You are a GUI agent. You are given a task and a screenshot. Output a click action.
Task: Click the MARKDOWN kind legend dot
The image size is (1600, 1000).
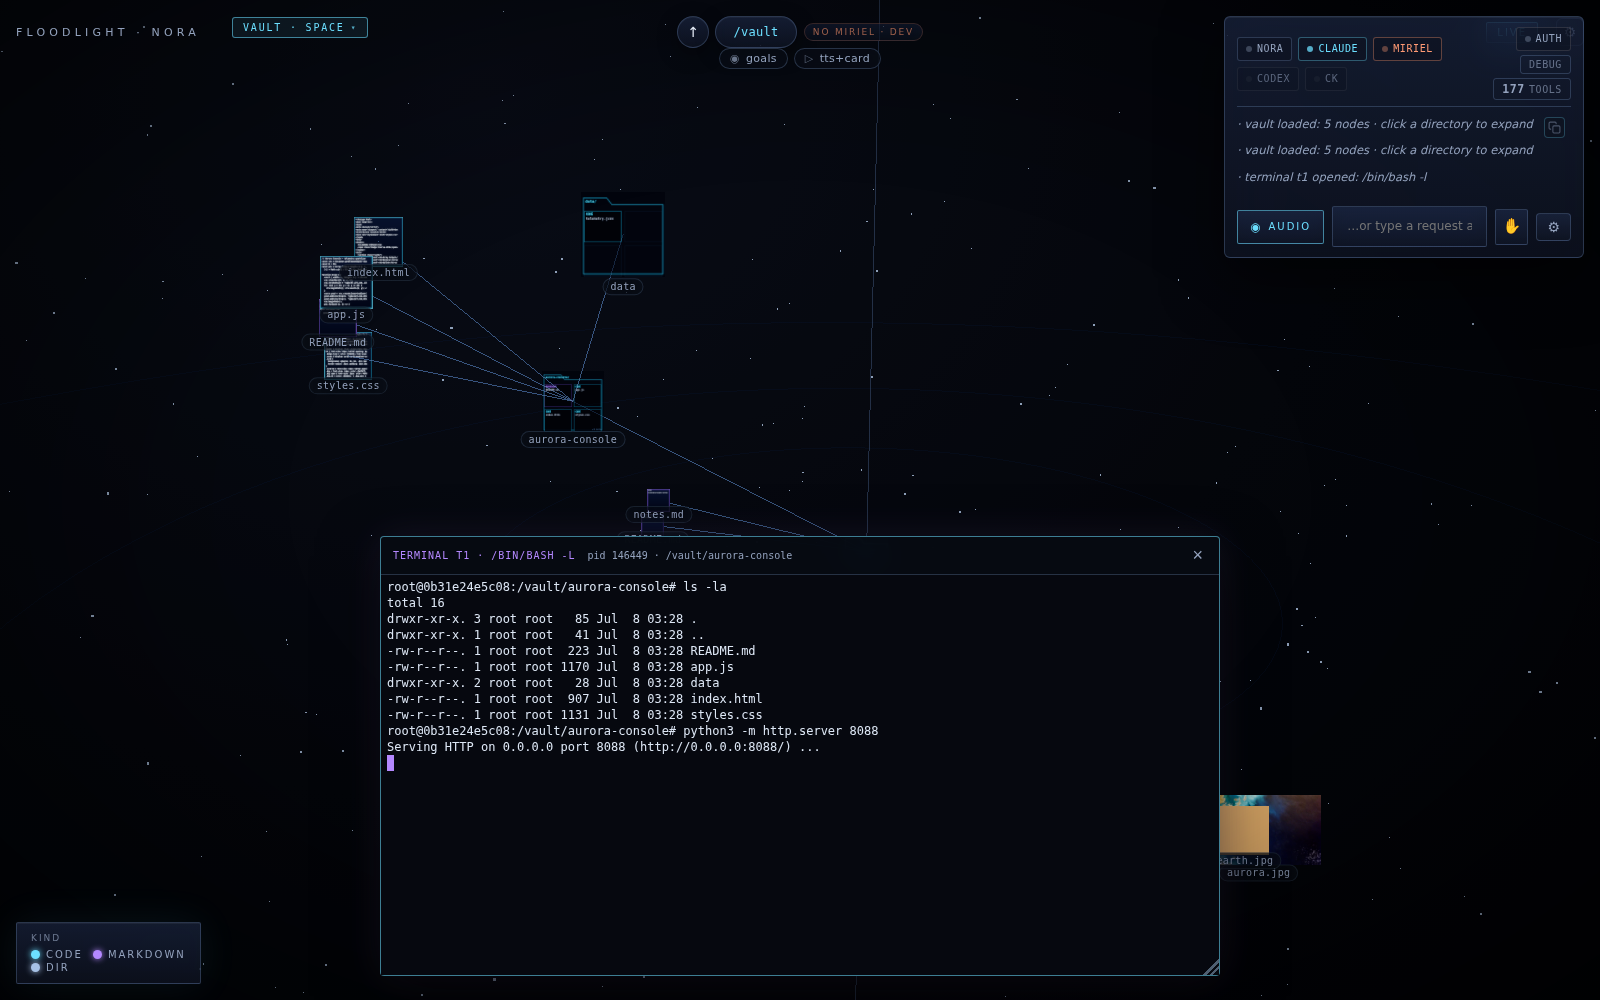point(98,955)
